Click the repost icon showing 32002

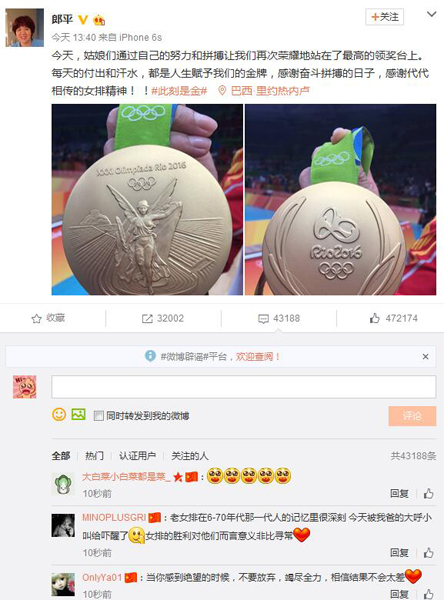click(147, 318)
